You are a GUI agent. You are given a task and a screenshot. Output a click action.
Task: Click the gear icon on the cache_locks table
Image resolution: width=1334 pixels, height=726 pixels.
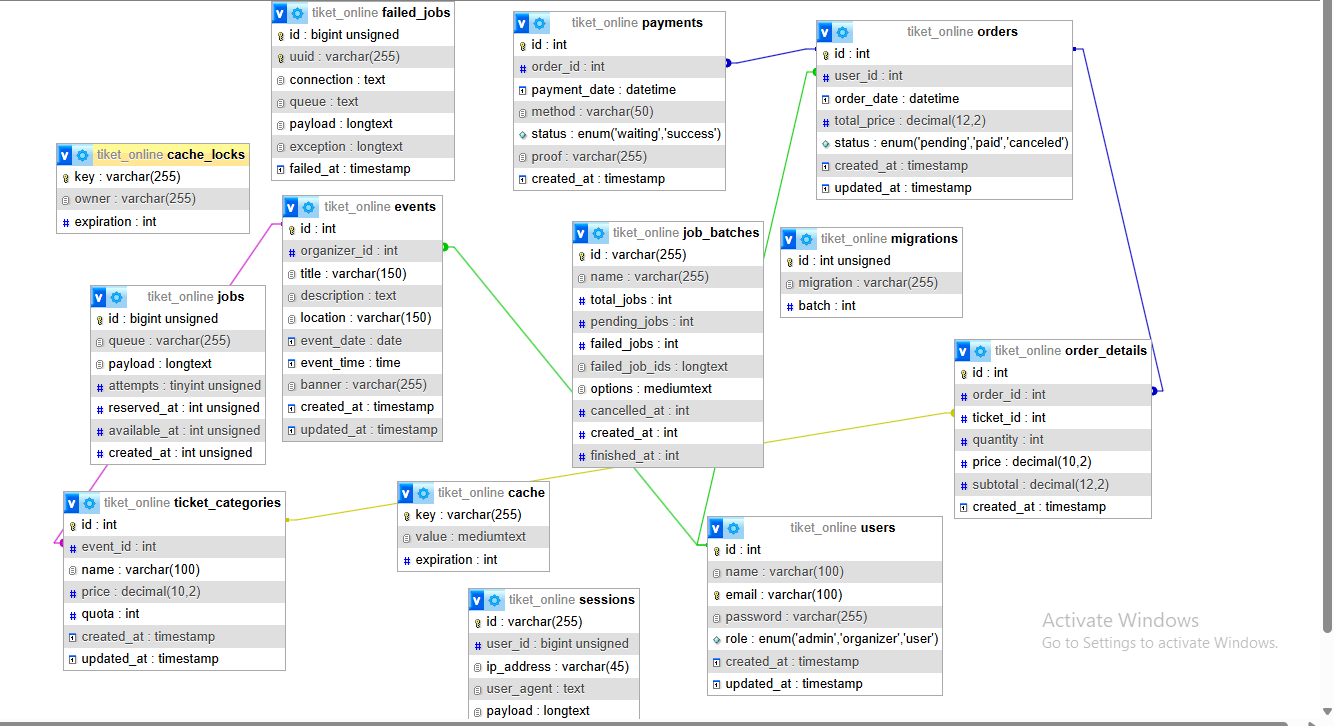[82, 155]
